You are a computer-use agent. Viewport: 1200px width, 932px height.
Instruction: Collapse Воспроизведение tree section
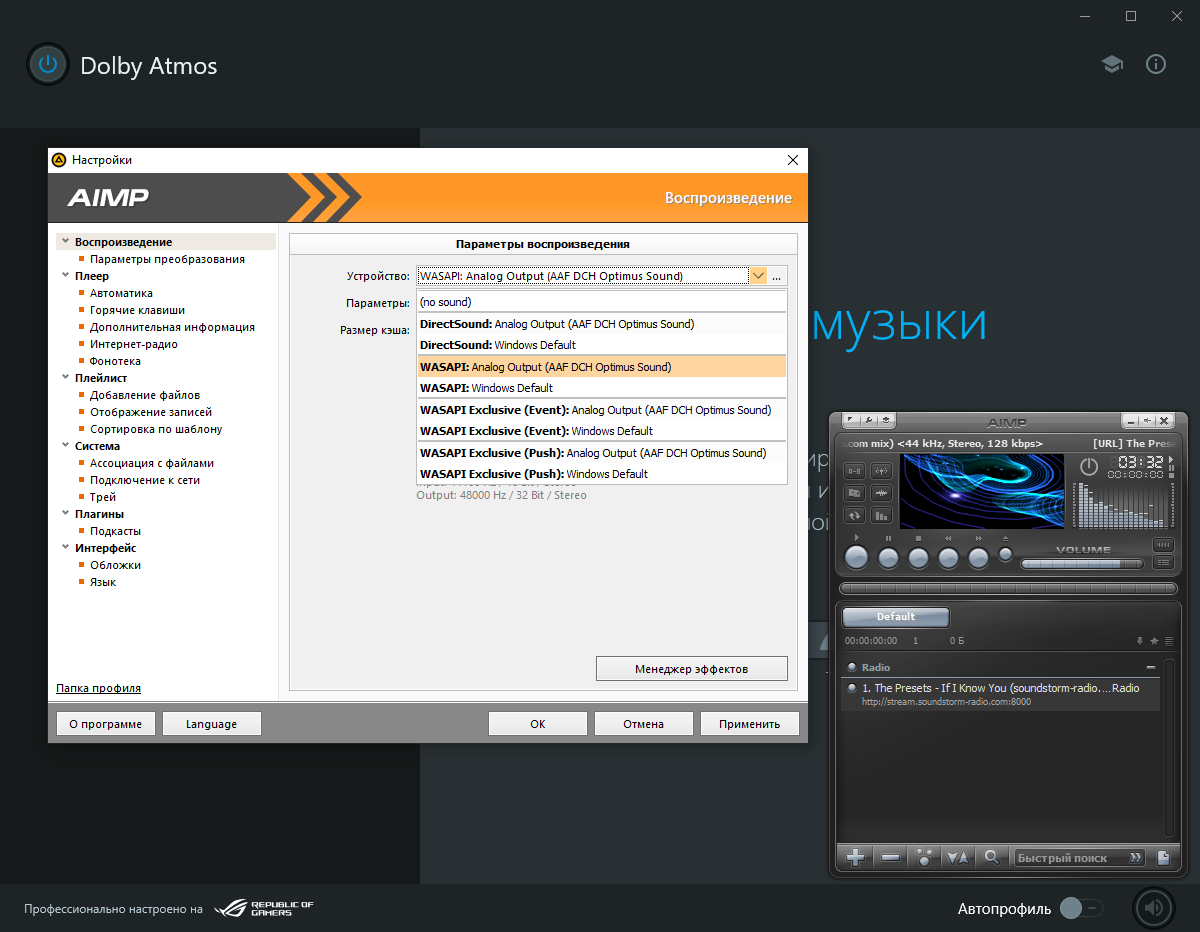[x=65, y=242]
